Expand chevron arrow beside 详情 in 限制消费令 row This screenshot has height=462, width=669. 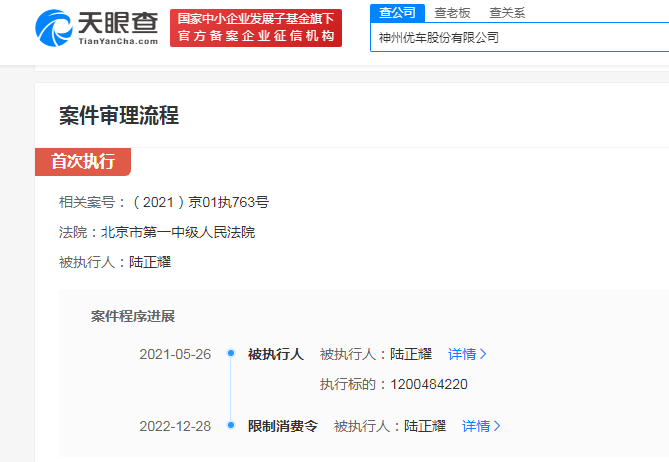498,426
